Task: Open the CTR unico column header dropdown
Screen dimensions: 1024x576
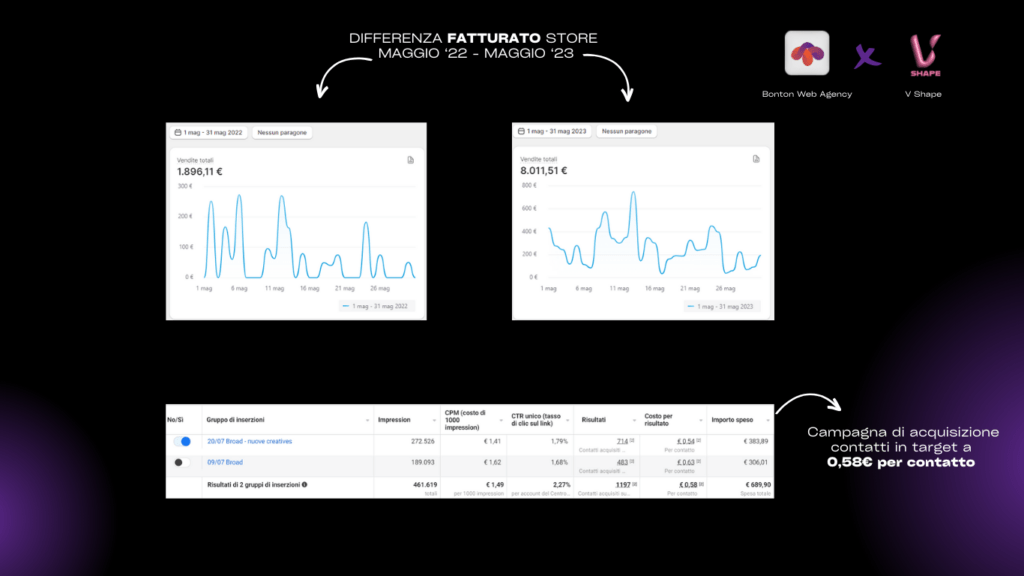Action: (568, 421)
